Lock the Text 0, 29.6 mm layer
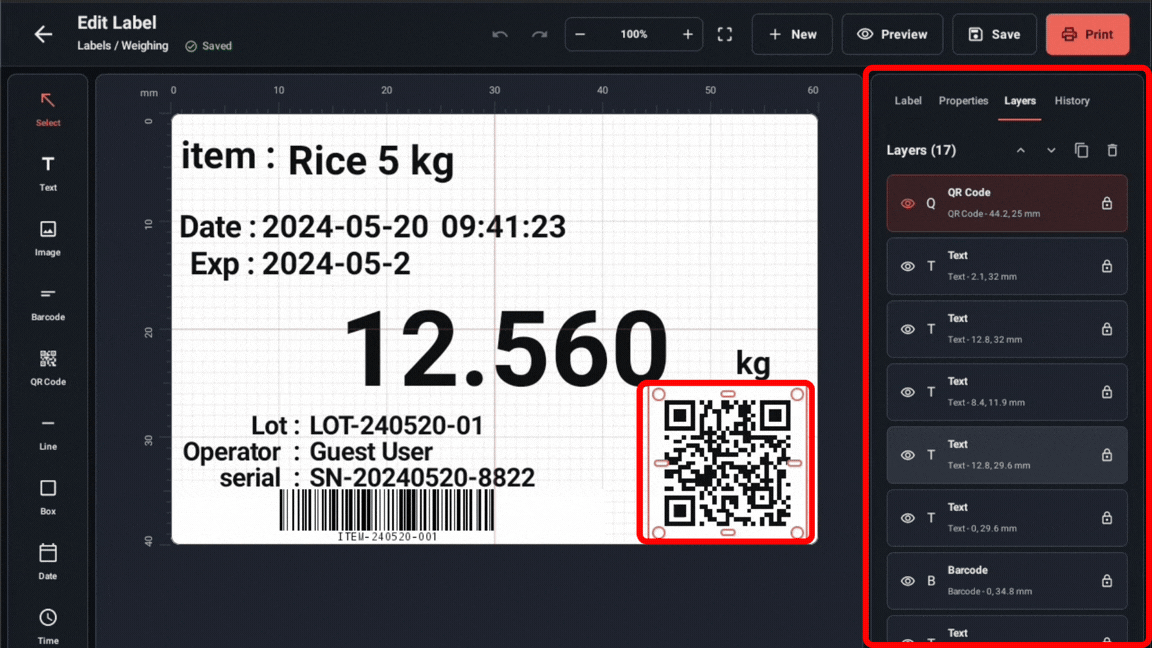 (1106, 518)
